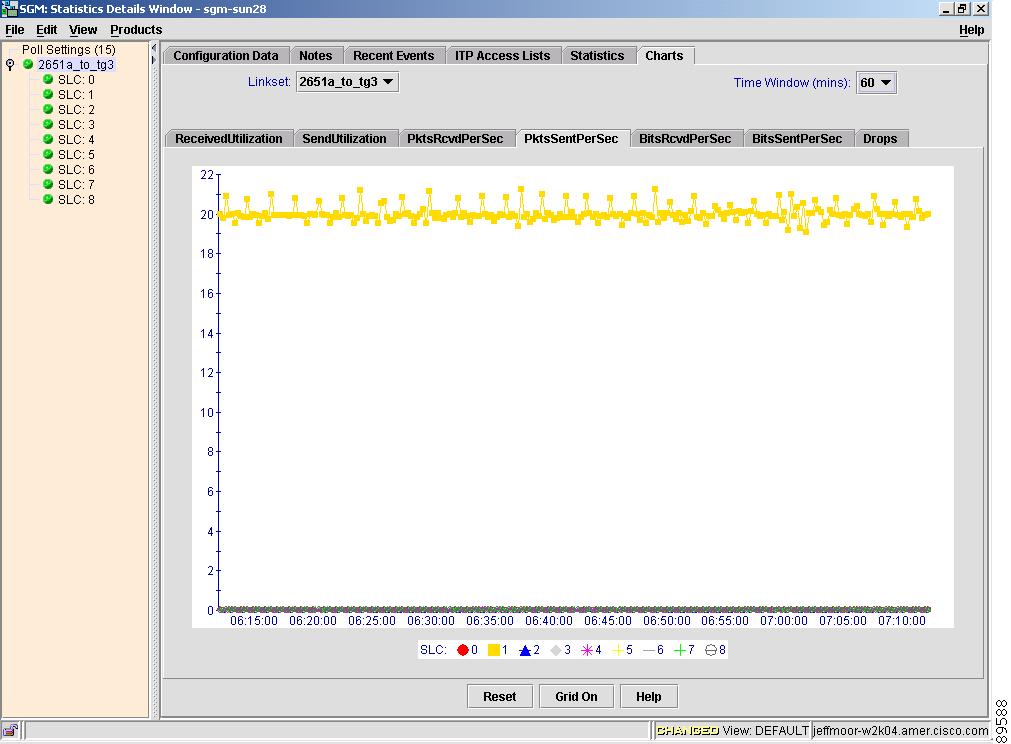The height and width of the screenshot is (744, 1011).
Task: Click green status icon for SLC: 8
Action: [x=47, y=200]
